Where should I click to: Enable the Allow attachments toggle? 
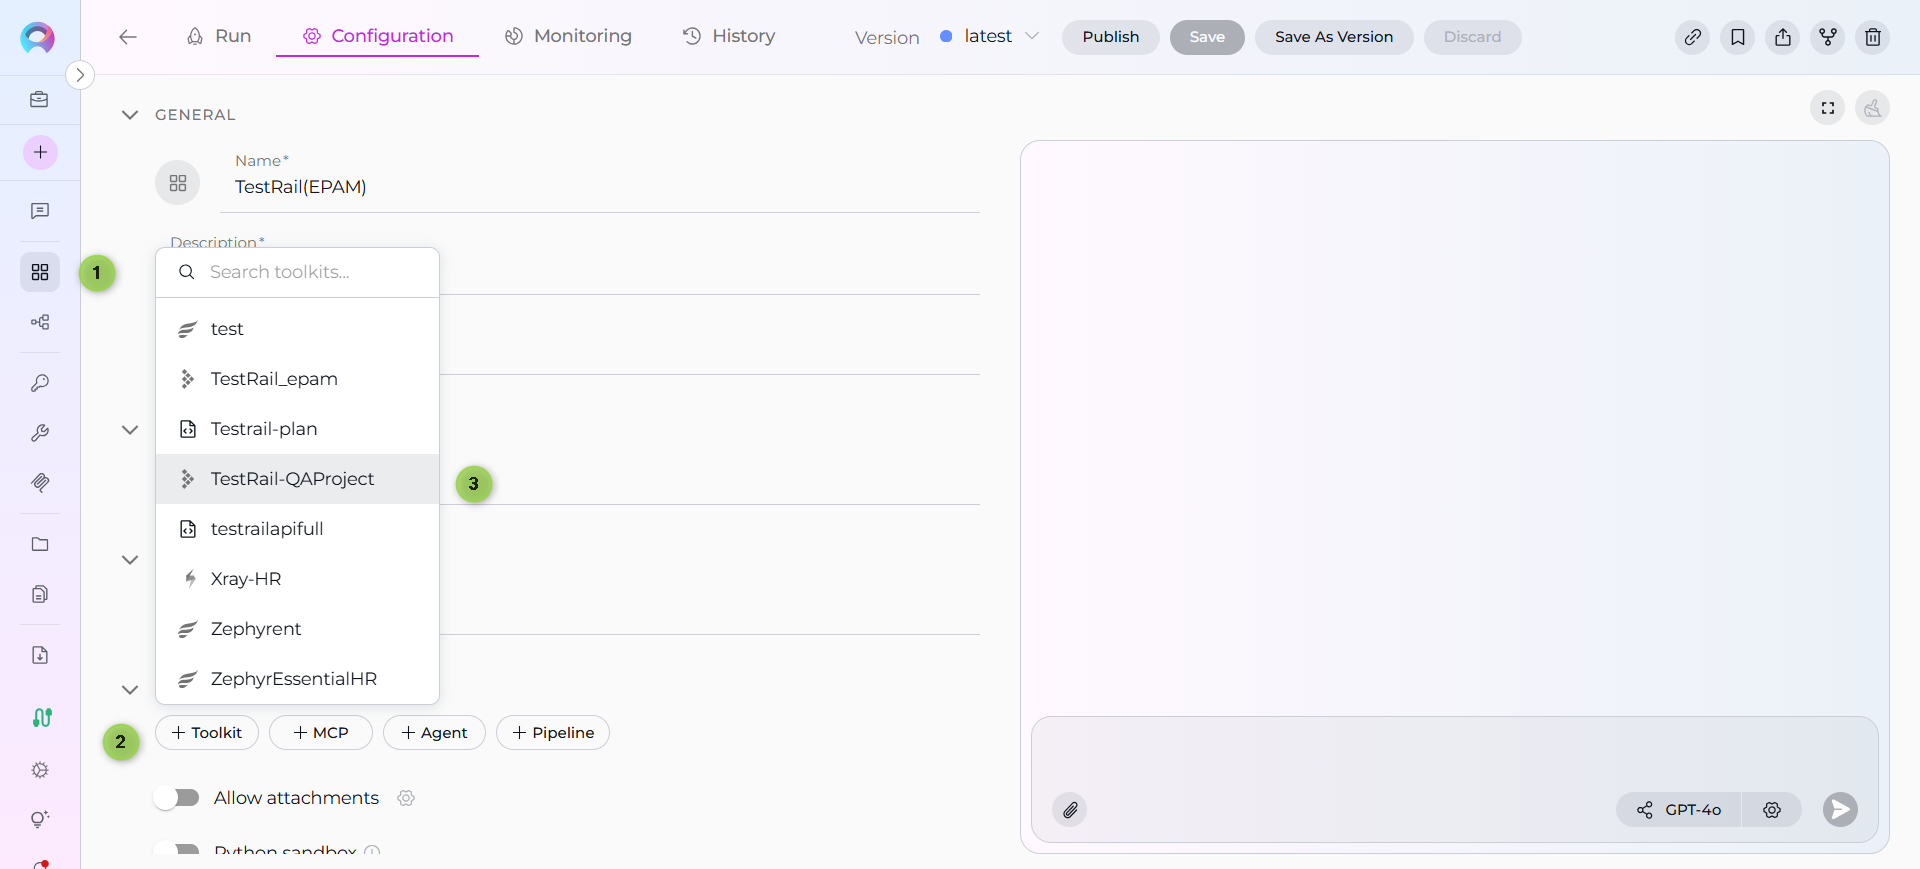click(177, 797)
